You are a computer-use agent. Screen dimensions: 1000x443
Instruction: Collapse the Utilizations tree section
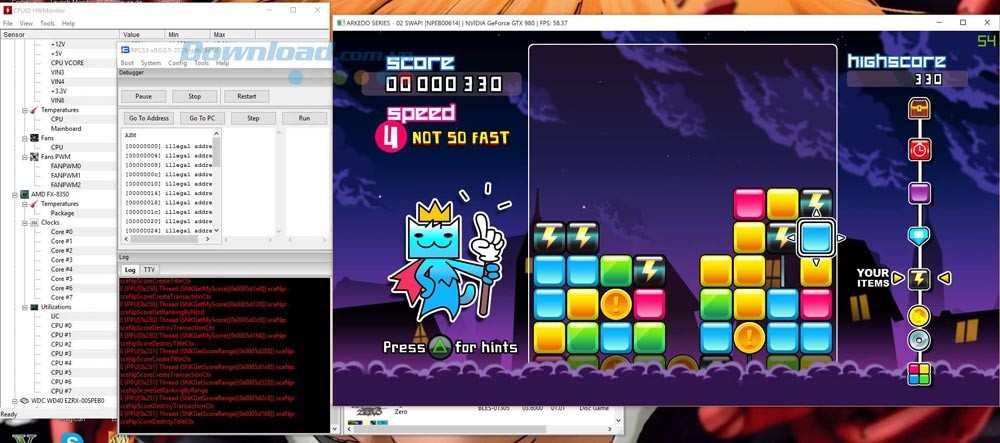tap(24, 307)
